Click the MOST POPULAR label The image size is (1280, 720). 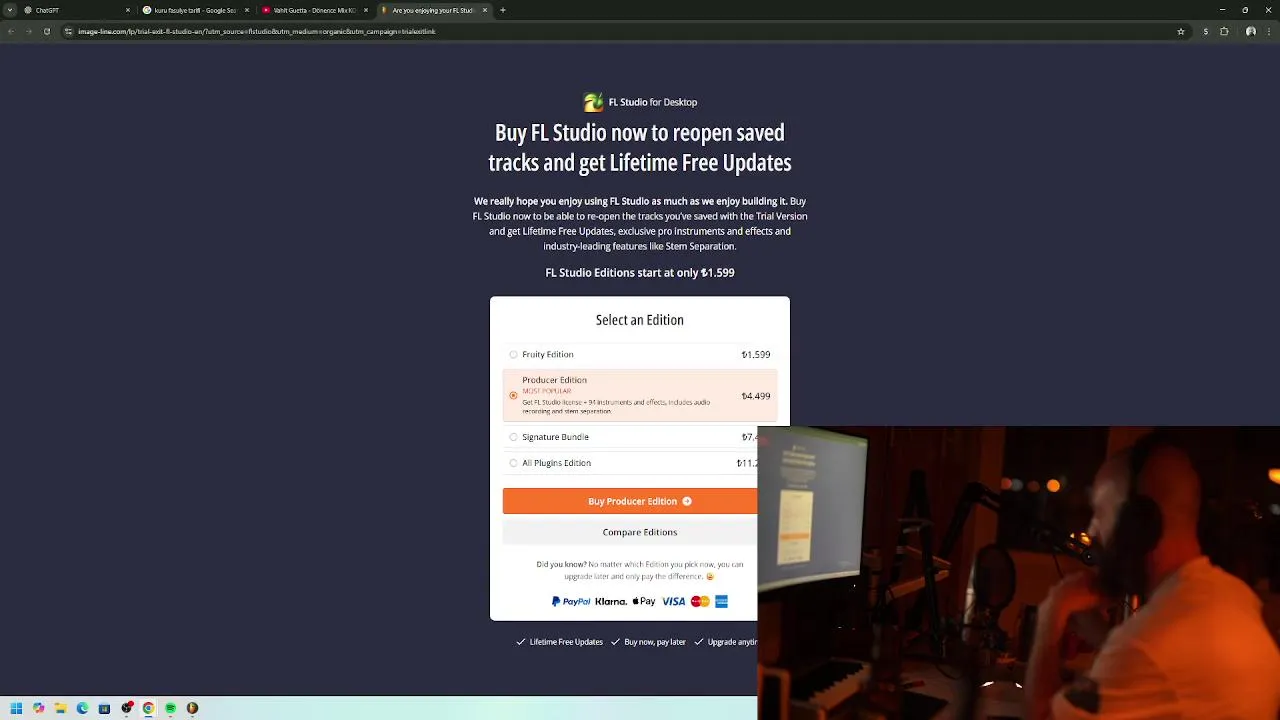(547, 391)
